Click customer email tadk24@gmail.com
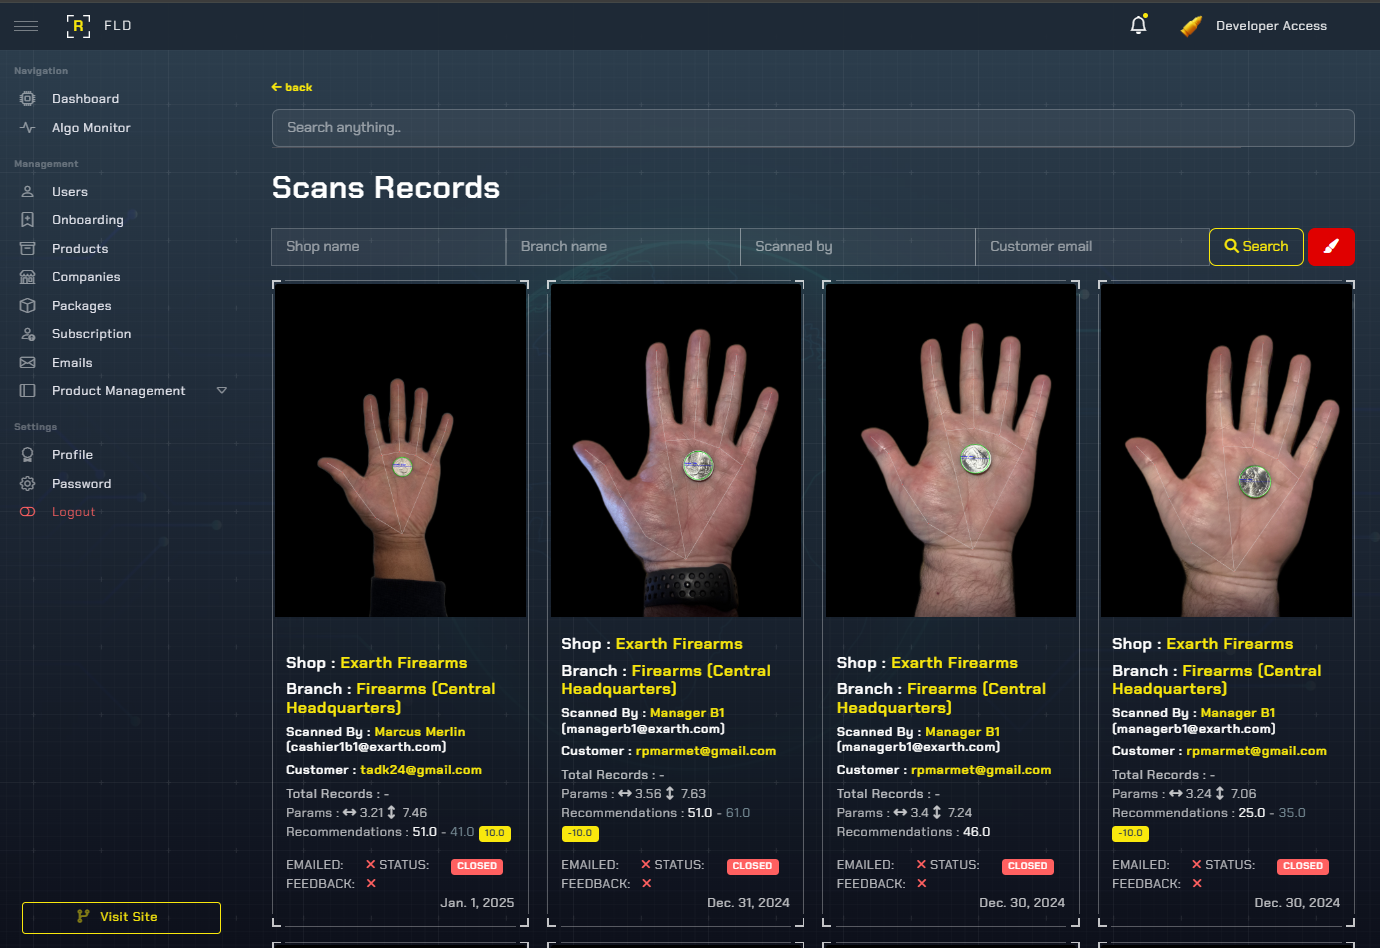The image size is (1380, 948). point(421,770)
